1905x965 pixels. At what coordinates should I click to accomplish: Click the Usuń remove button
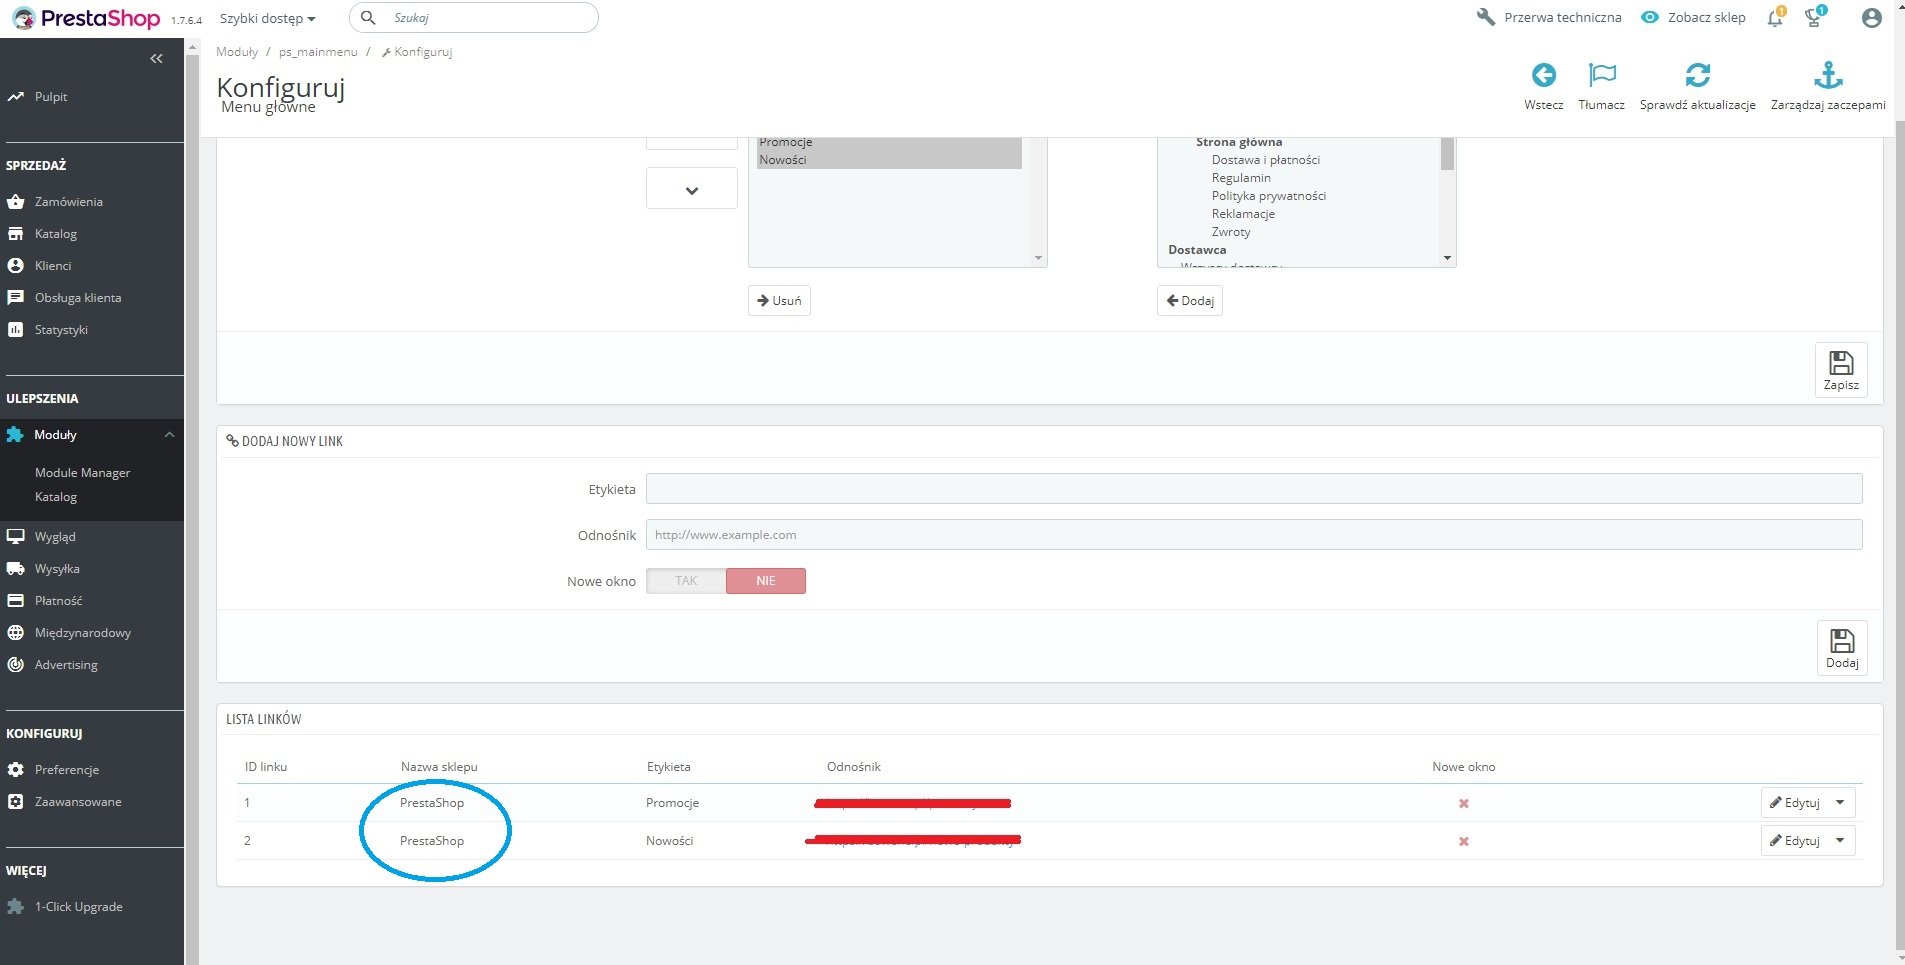[779, 301]
